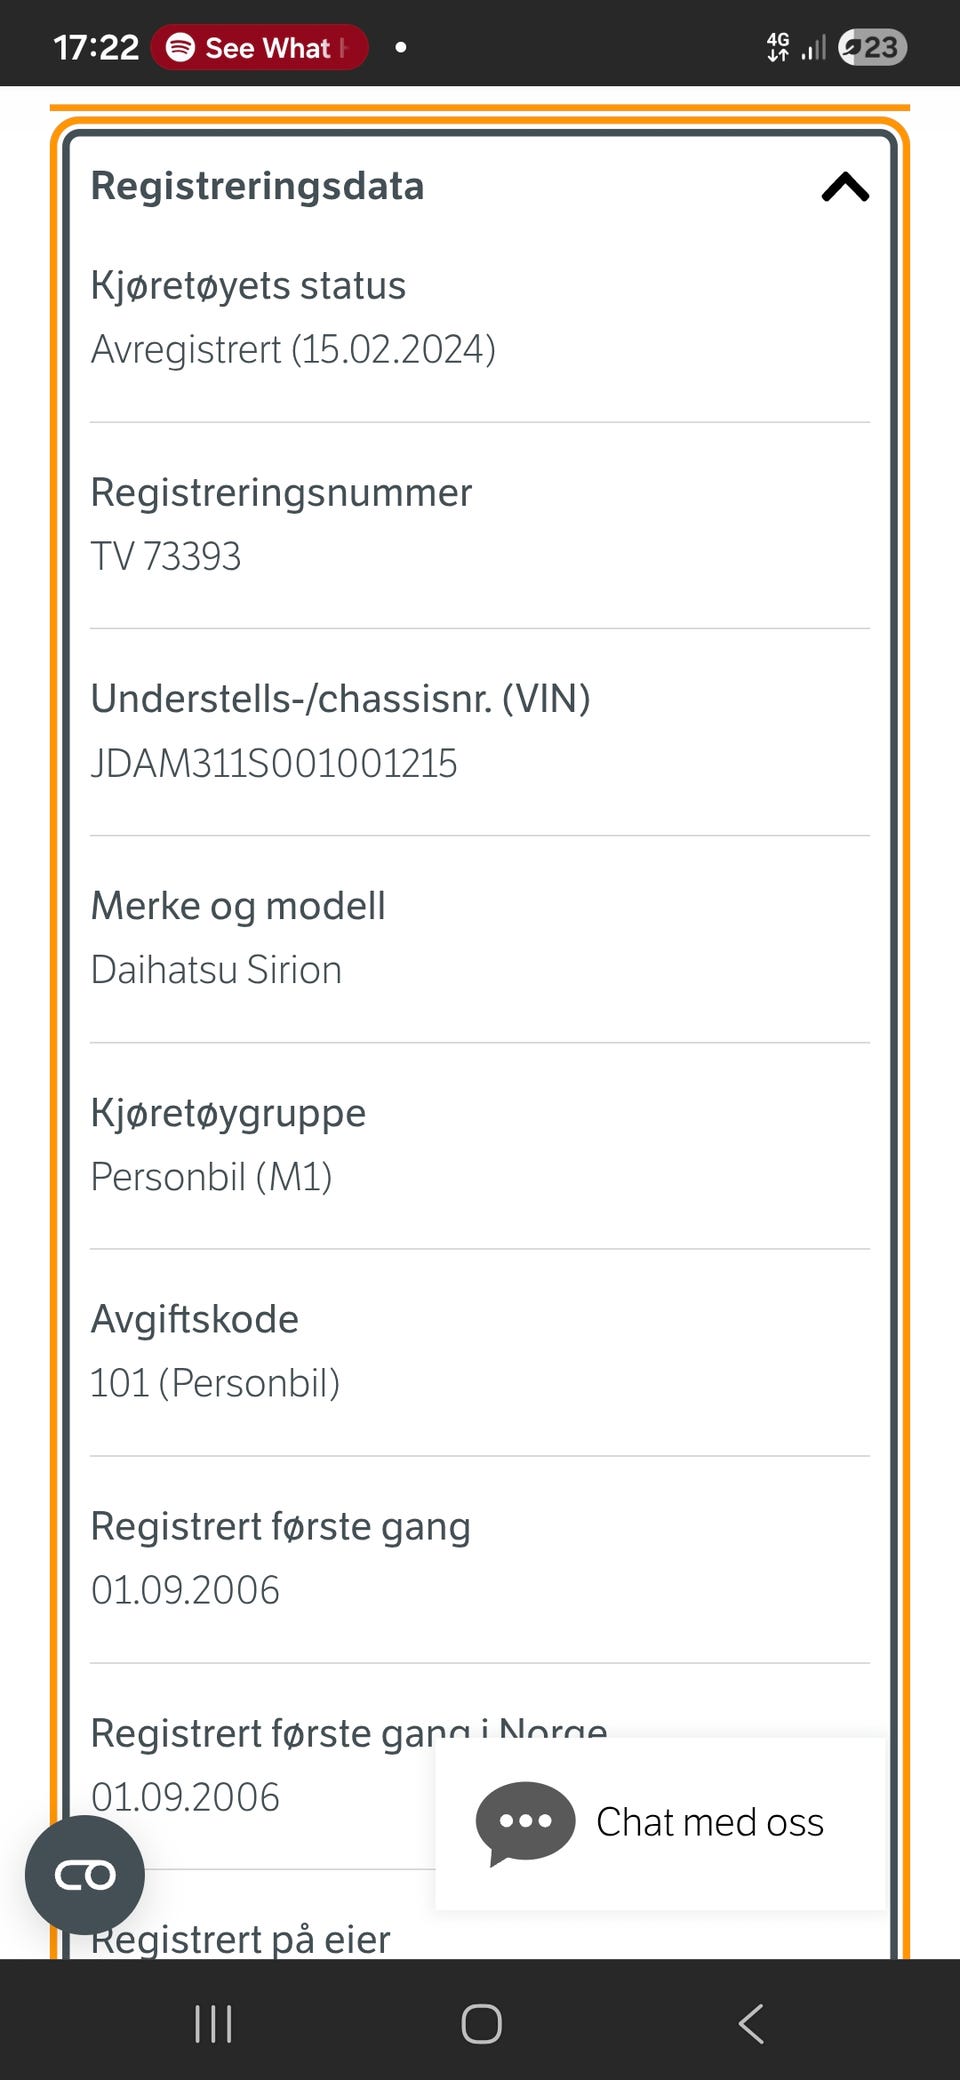Tap the 'Registrert på eier' label
The height and width of the screenshot is (2080, 960).
point(240,1940)
